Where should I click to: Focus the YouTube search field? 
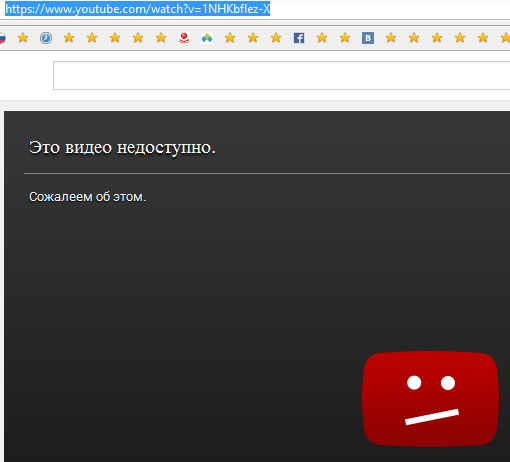pos(282,75)
